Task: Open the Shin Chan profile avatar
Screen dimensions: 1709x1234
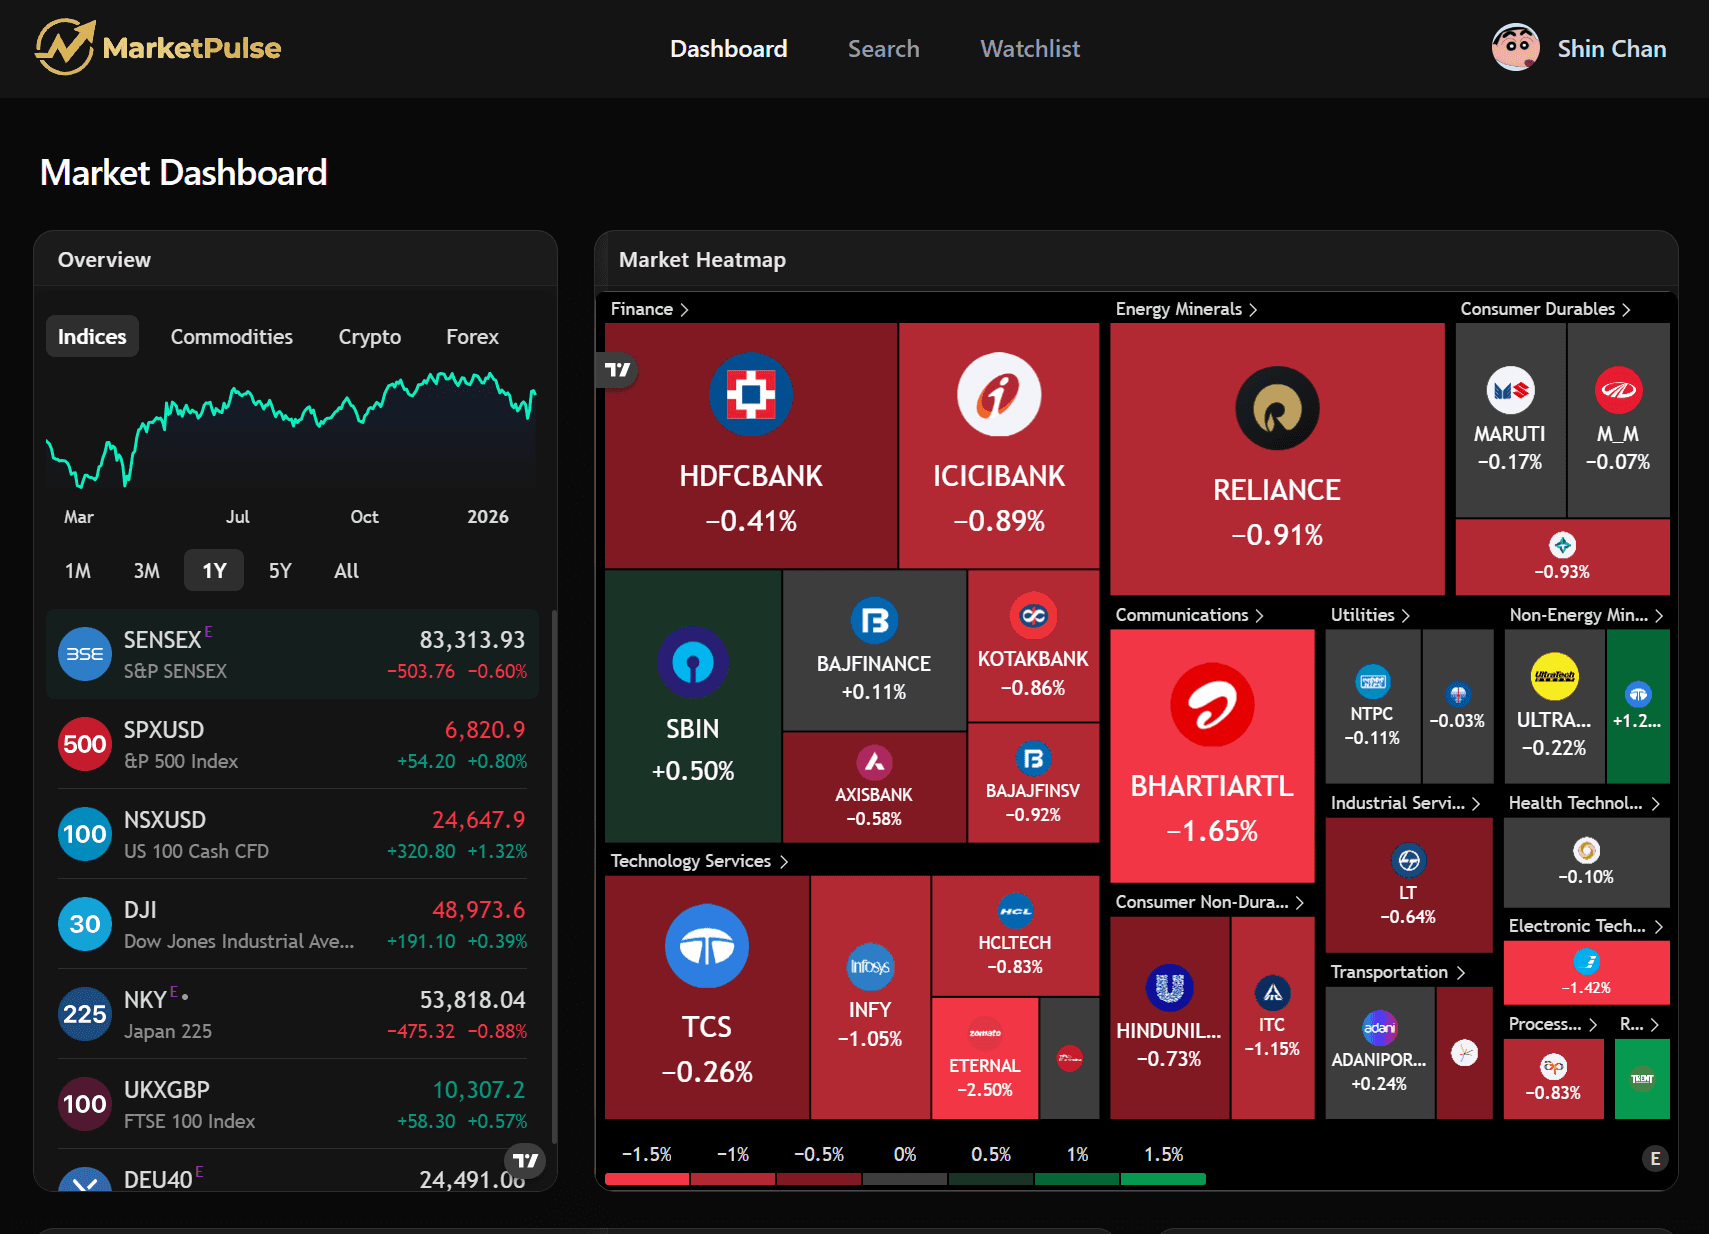Action: (x=1516, y=46)
